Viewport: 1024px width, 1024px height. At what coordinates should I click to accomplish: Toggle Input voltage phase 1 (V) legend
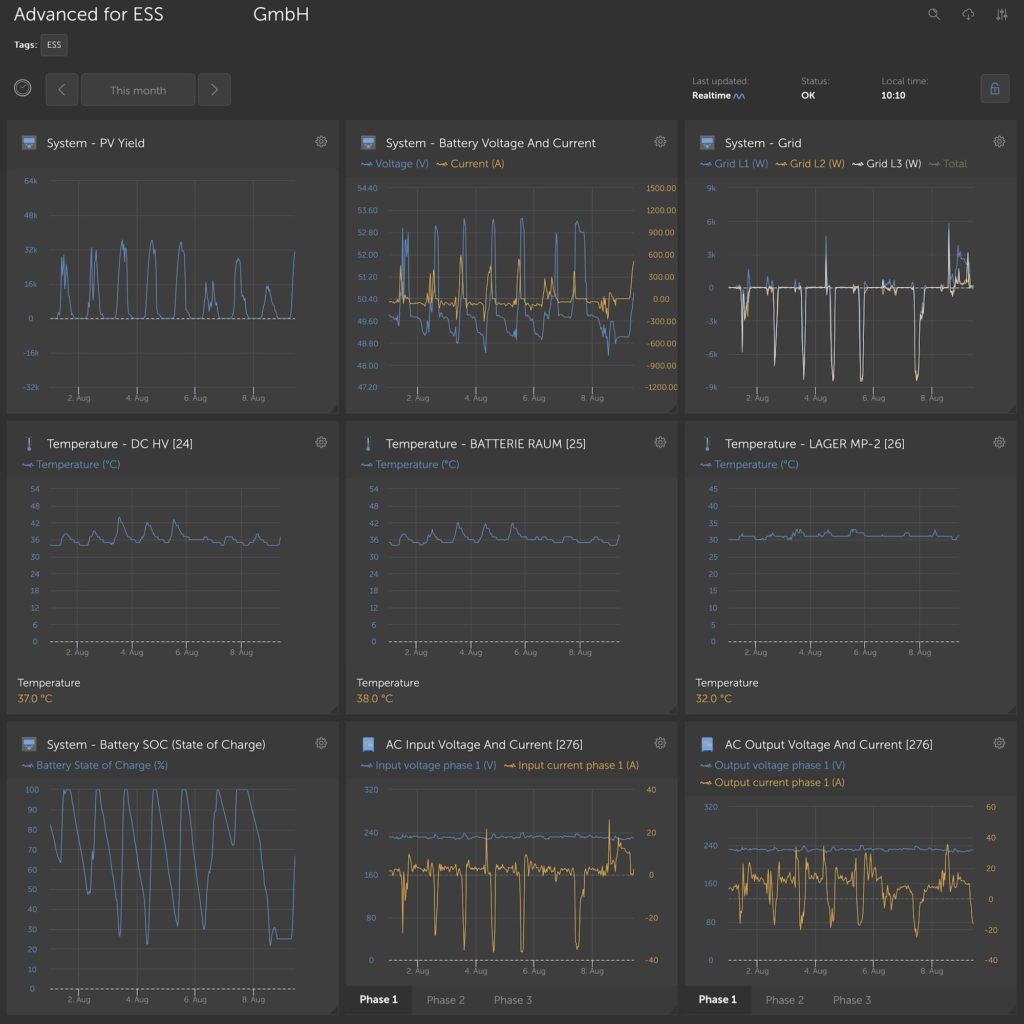pos(428,765)
